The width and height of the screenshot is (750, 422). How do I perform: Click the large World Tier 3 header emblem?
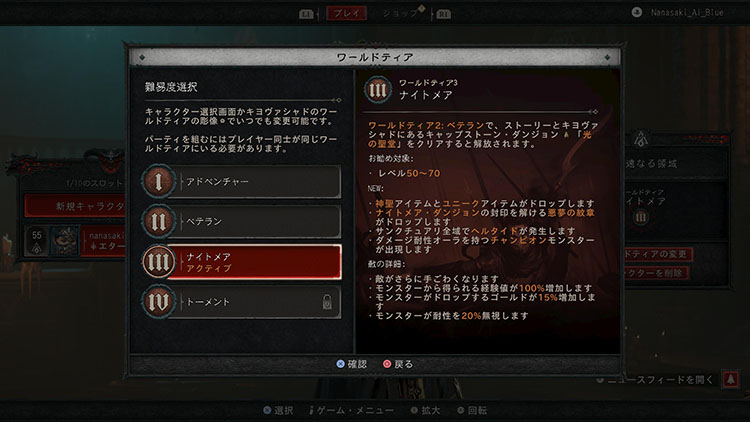(378, 89)
